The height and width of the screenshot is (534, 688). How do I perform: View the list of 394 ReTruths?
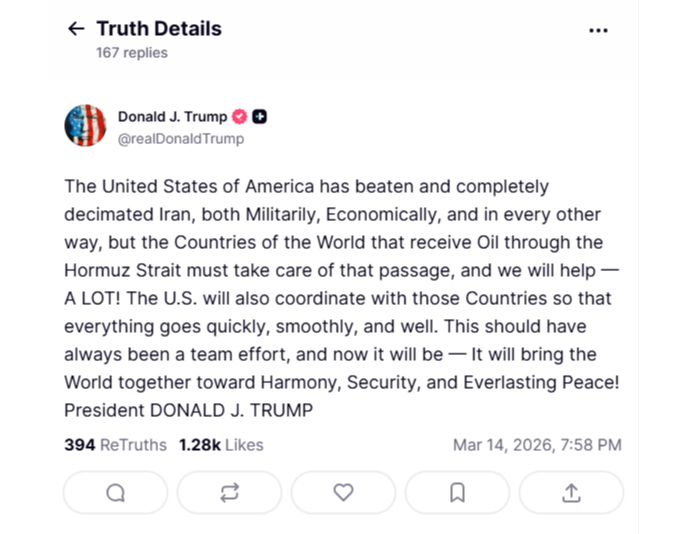coord(115,444)
